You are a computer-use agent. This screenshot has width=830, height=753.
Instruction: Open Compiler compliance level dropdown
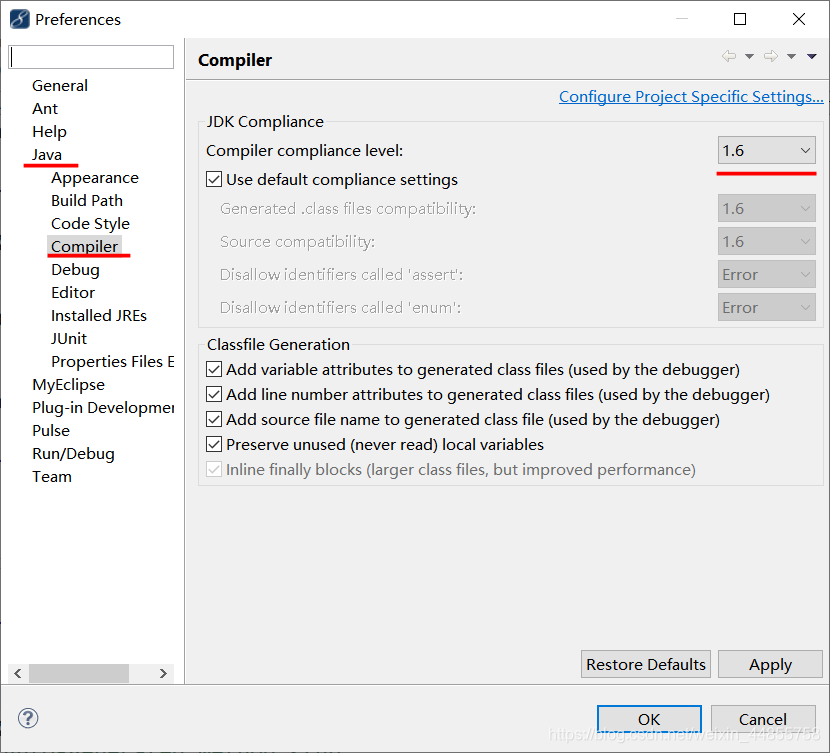766,151
